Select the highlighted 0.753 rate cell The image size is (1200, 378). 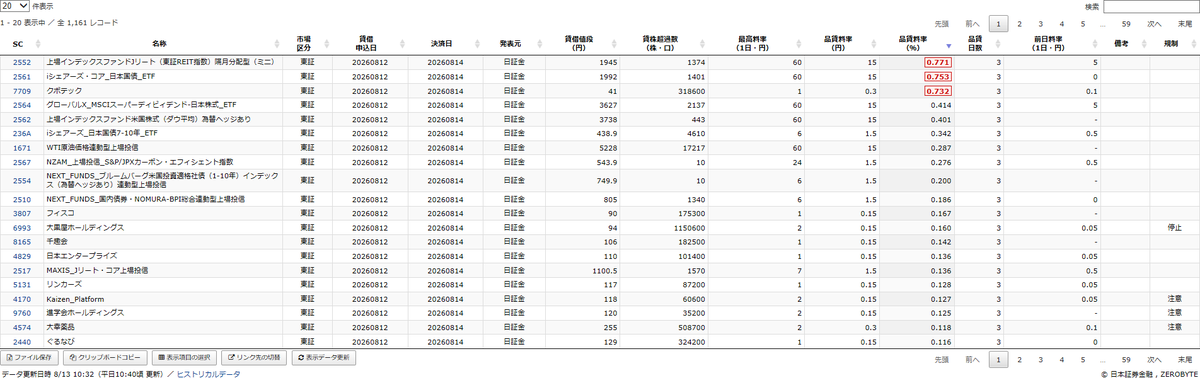[937, 76]
